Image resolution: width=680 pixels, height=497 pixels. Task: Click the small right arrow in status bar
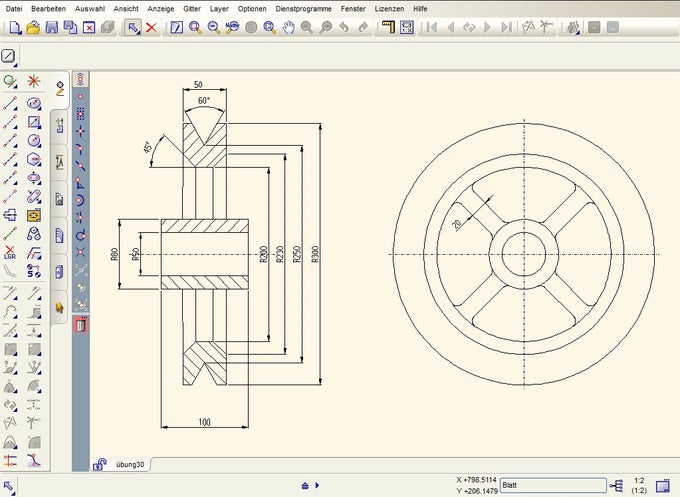pos(317,485)
